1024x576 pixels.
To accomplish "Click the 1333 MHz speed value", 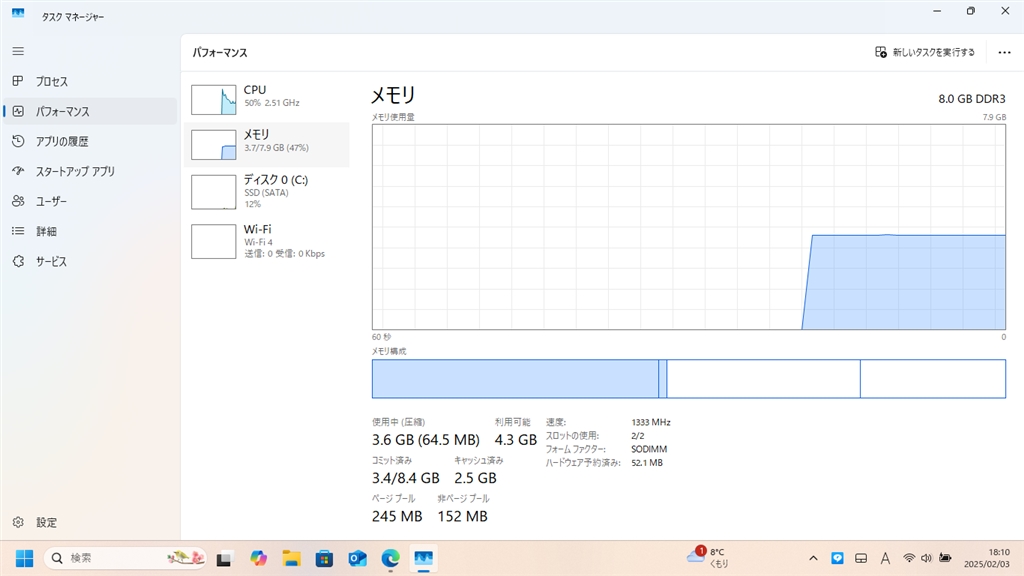I will pyautogui.click(x=651, y=423).
